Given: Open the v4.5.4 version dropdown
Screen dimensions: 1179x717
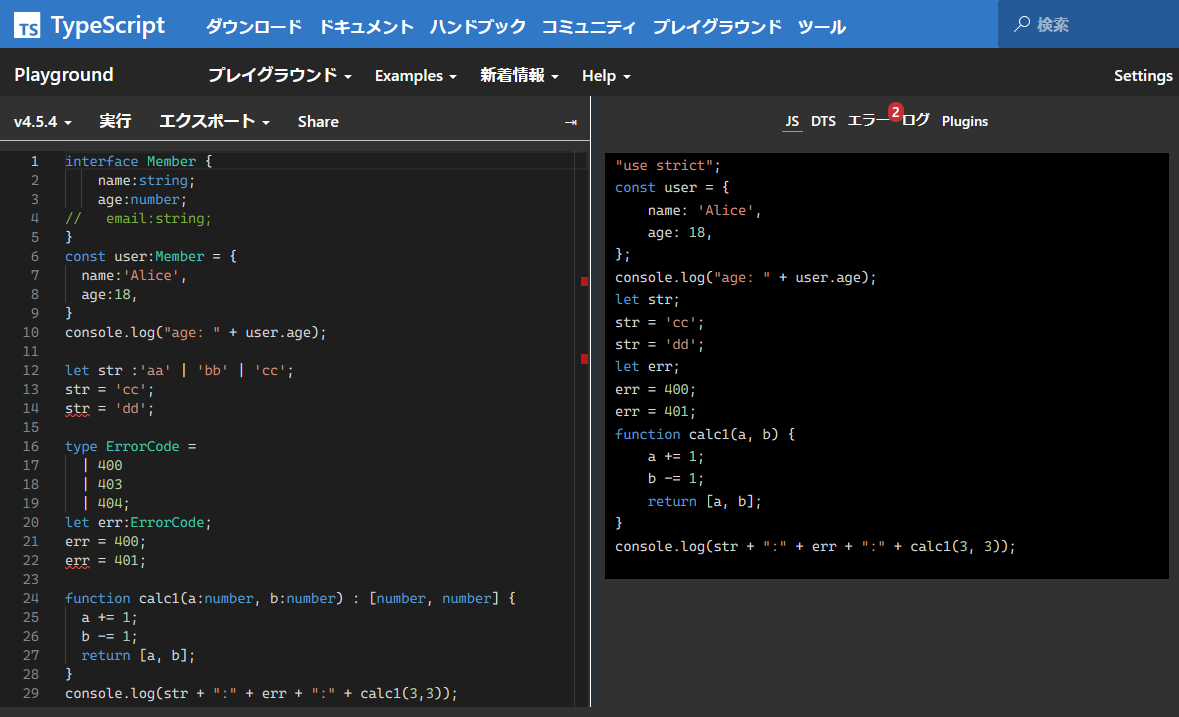Looking at the screenshot, I should (43, 122).
